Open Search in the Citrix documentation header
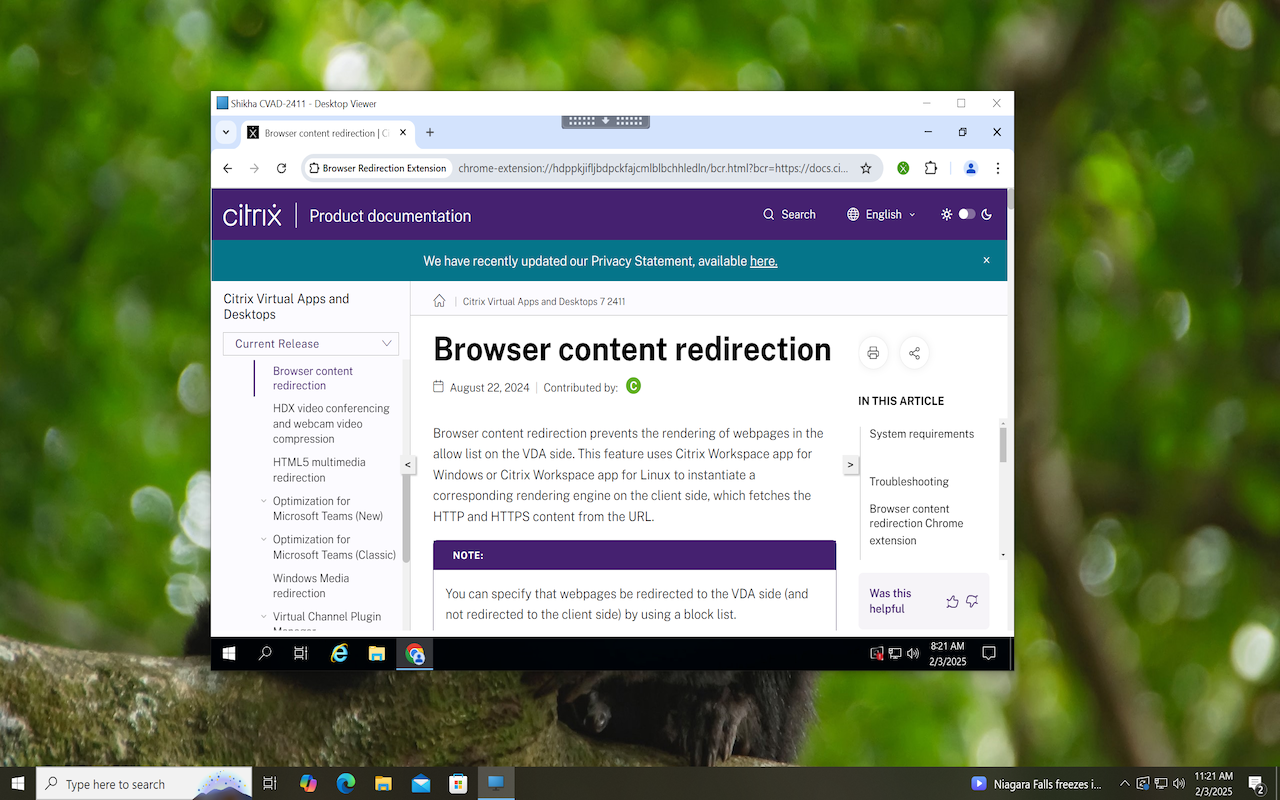Image resolution: width=1280 pixels, height=800 pixels. pyautogui.click(x=789, y=214)
